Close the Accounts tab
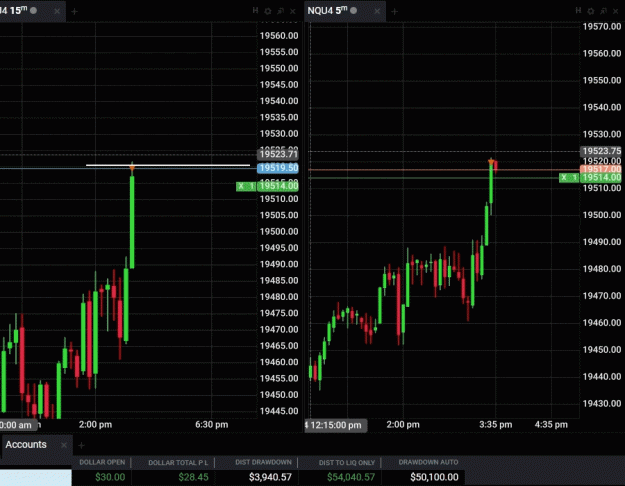The height and width of the screenshot is (486, 625). 64,445
